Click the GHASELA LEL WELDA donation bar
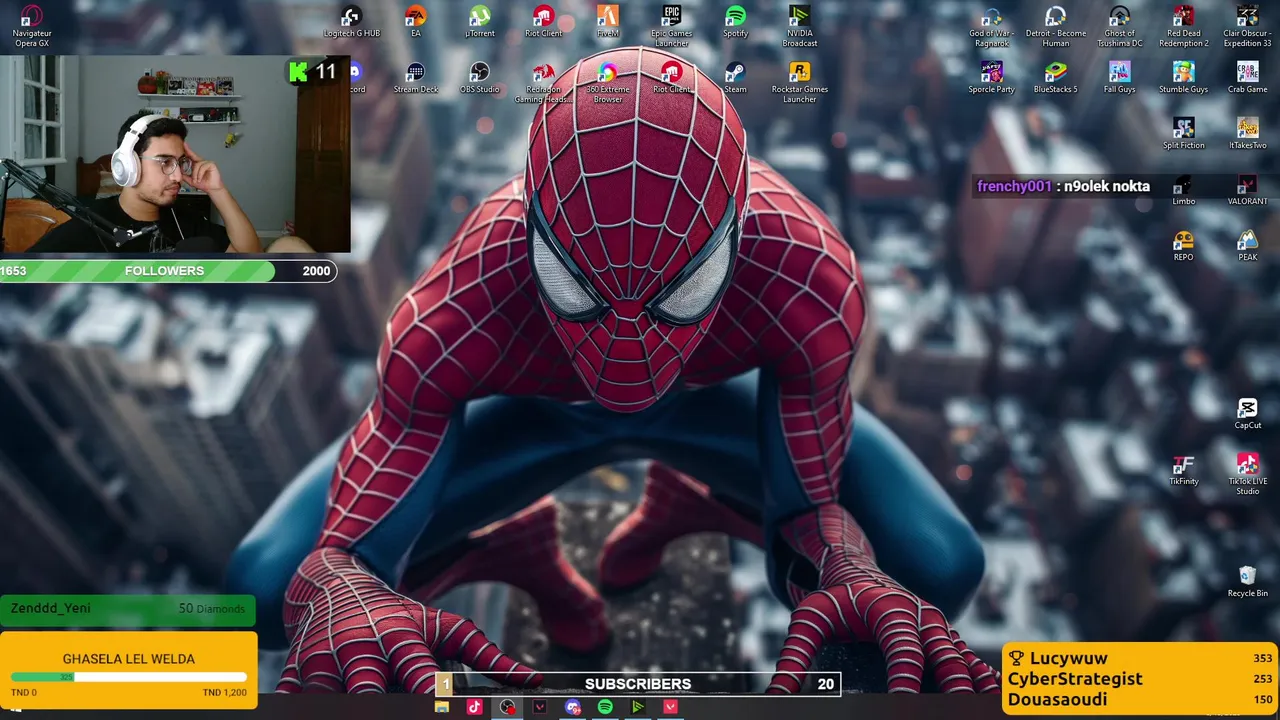 pyautogui.click(x=129, y=670)
